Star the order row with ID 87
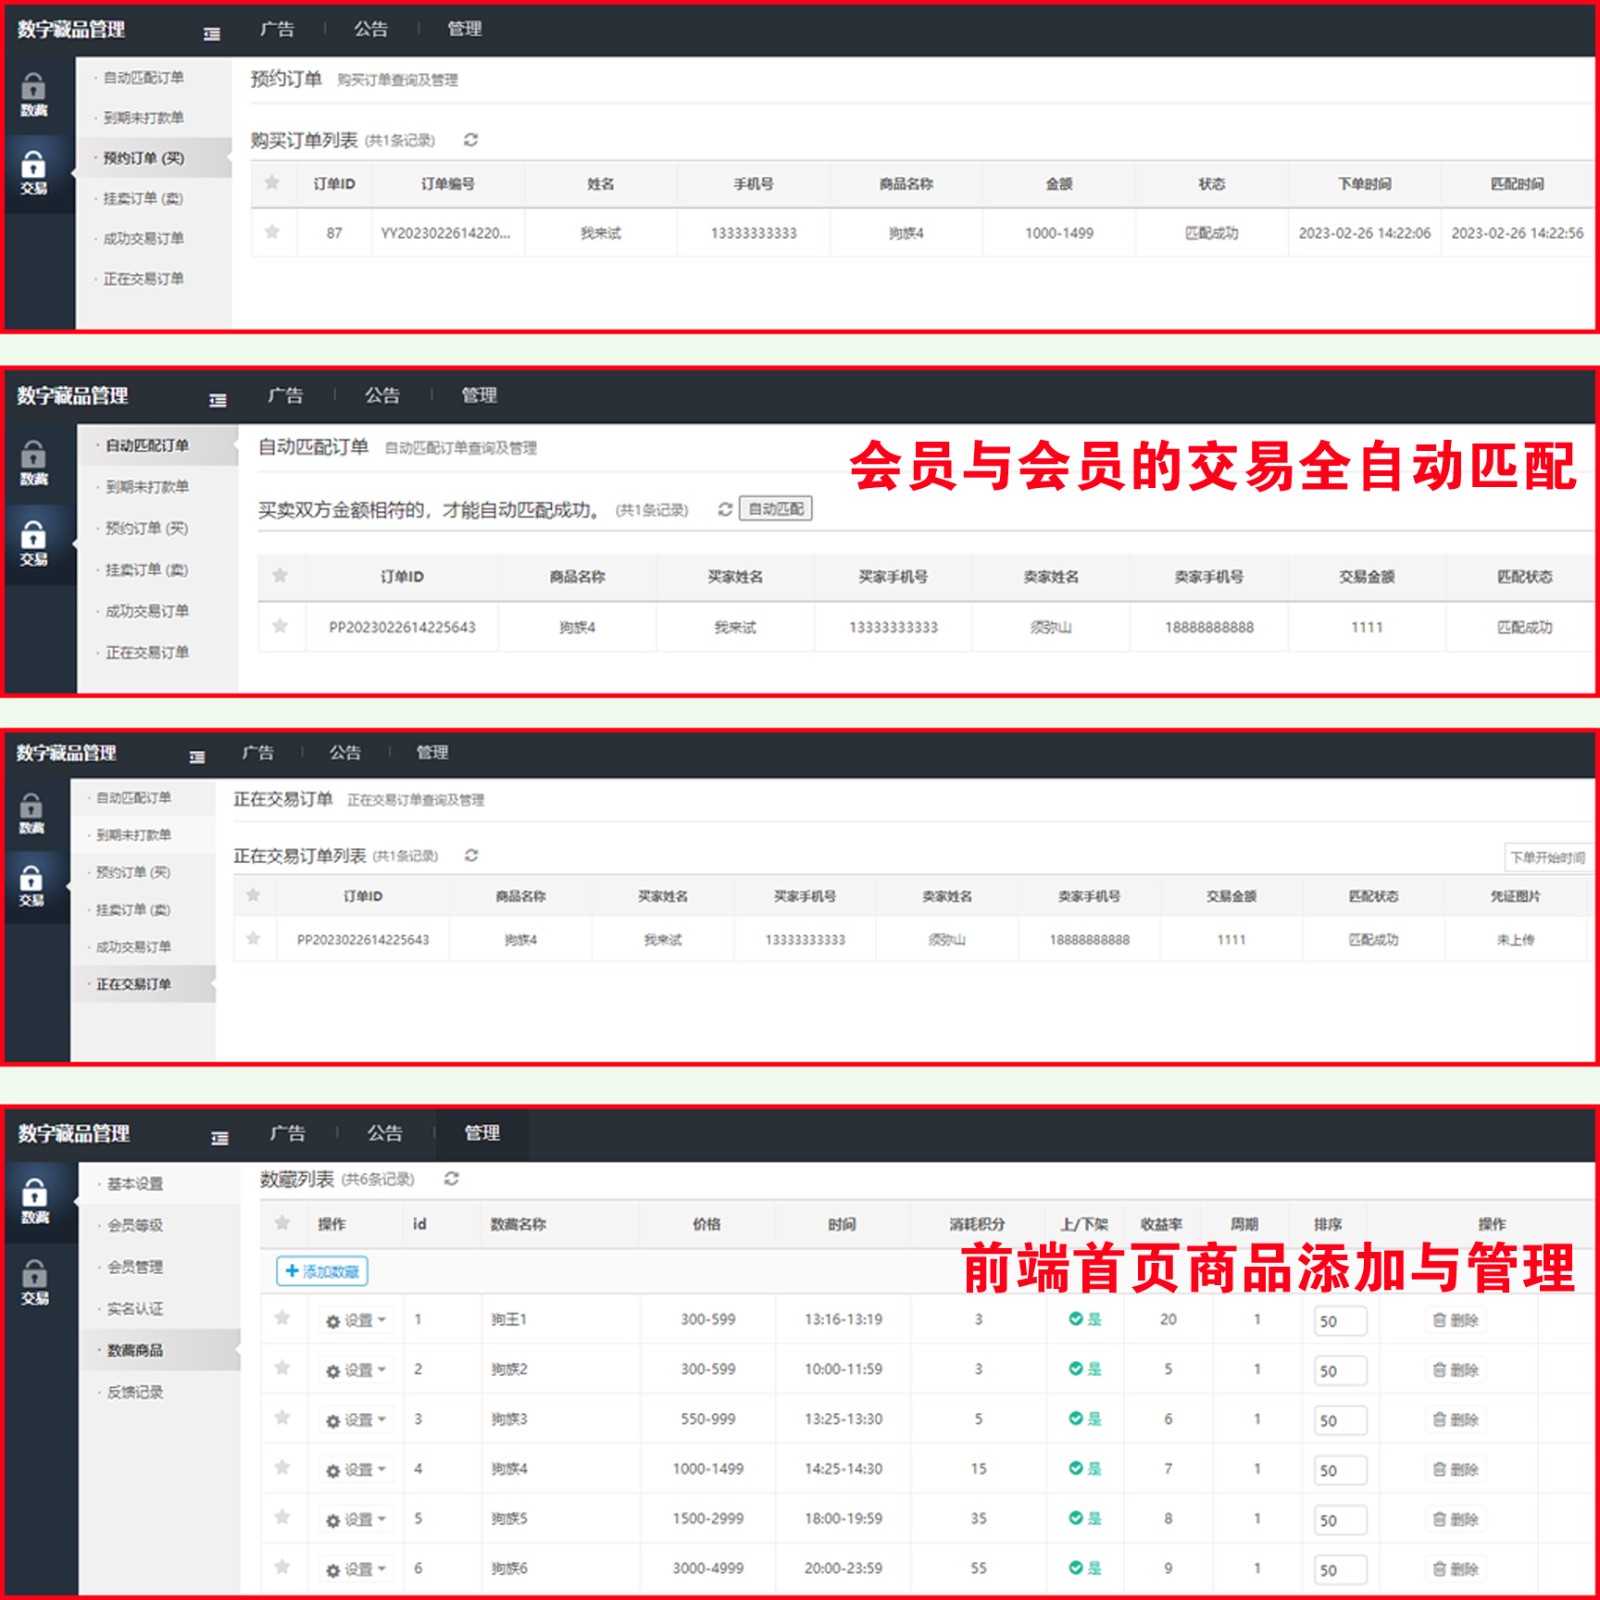This screenshot has width=1600, height=1600. coord(272,232)
